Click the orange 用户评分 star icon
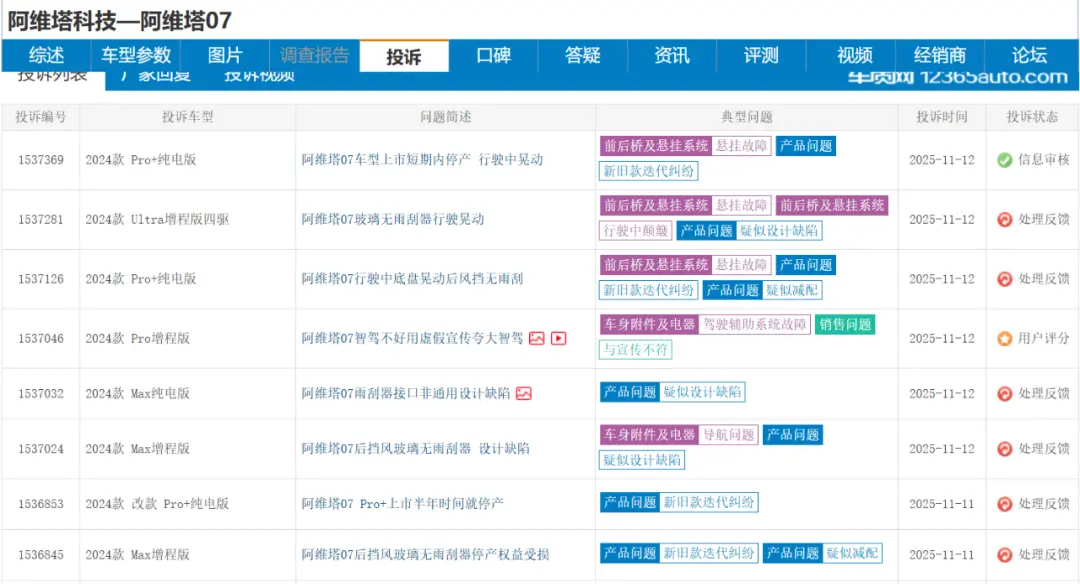The width and height of the screenshot is (1080, 584). [1005, 339]
